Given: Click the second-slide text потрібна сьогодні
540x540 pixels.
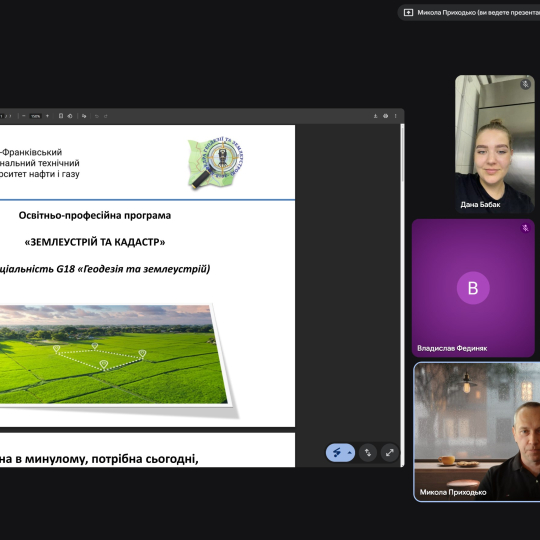Looking at the screenshot, I should coord(145,459).
